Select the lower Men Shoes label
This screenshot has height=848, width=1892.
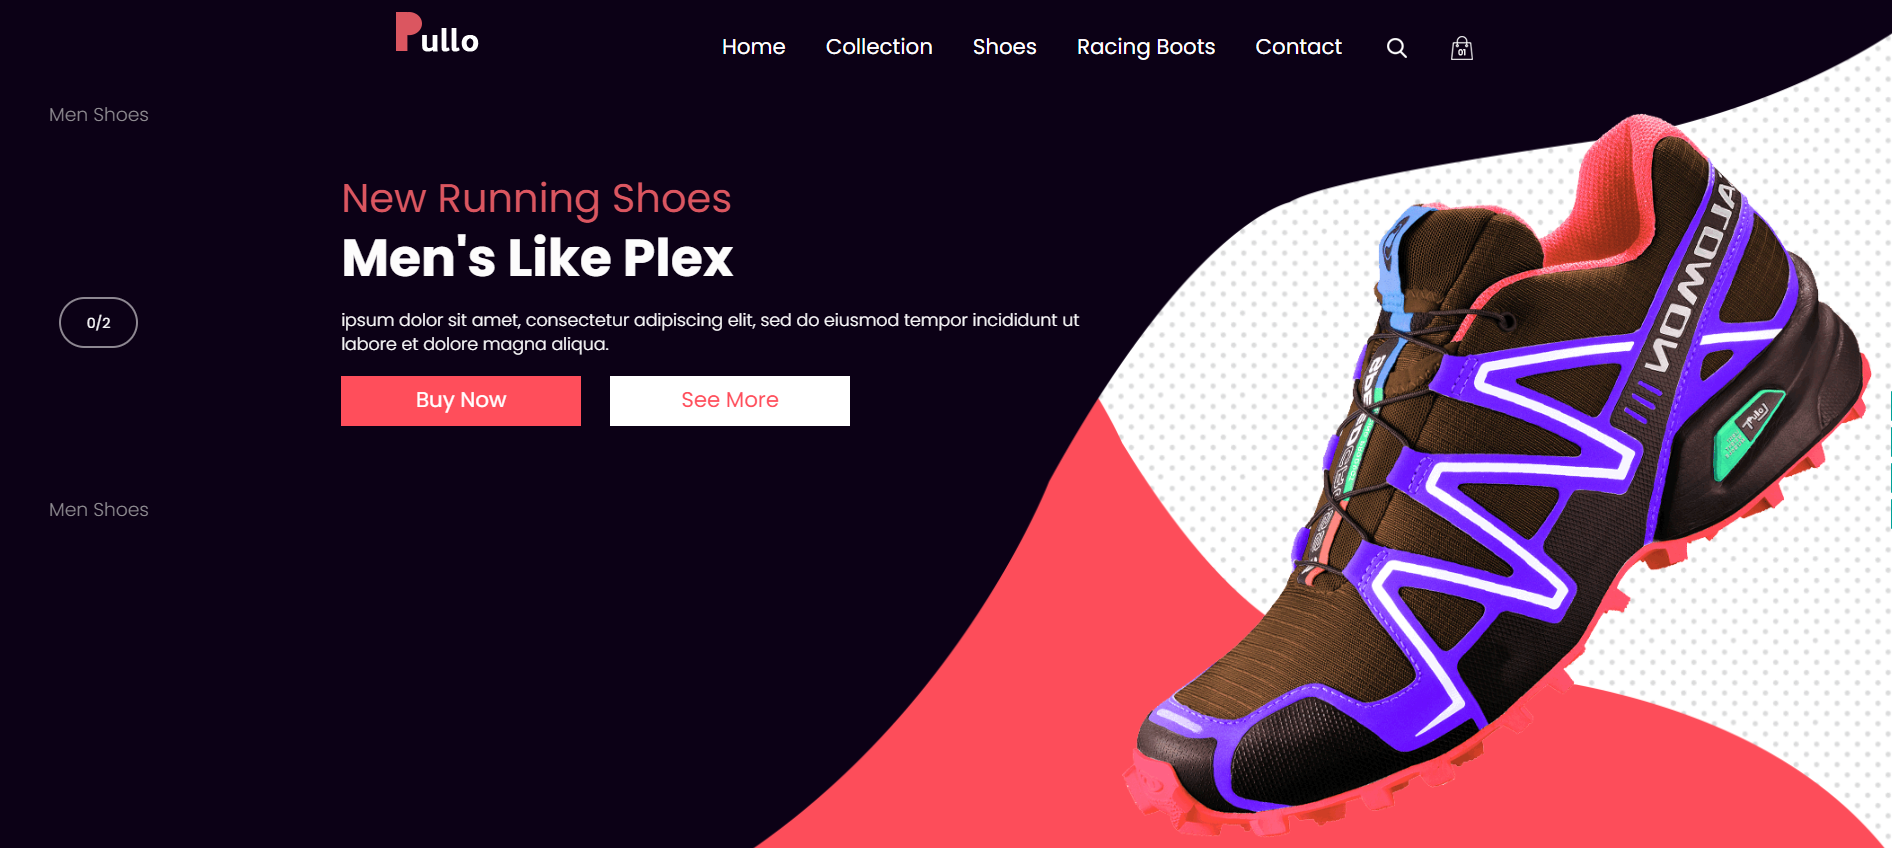99,510
